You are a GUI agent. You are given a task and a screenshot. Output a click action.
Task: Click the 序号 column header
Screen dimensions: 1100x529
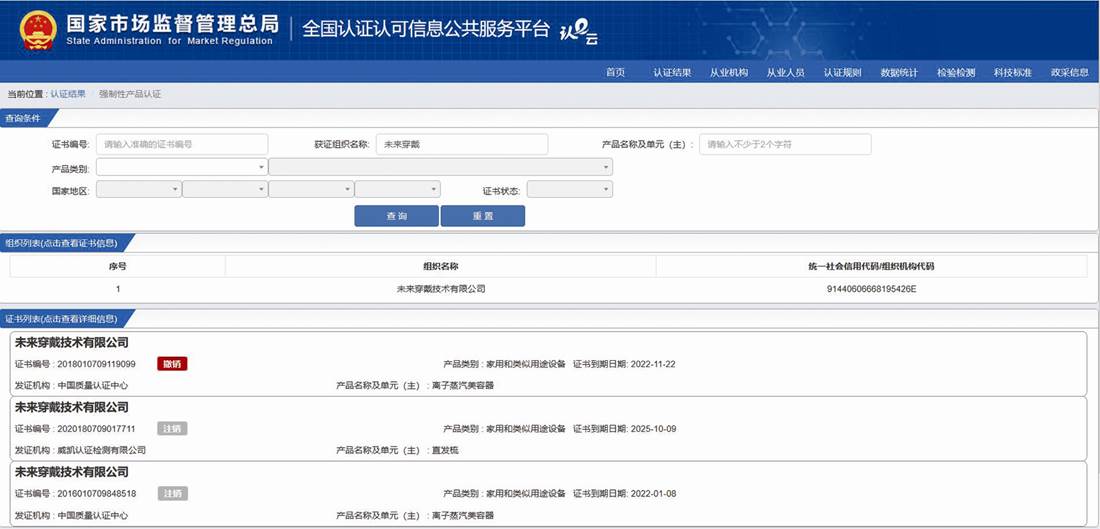(x=117, y=267)
